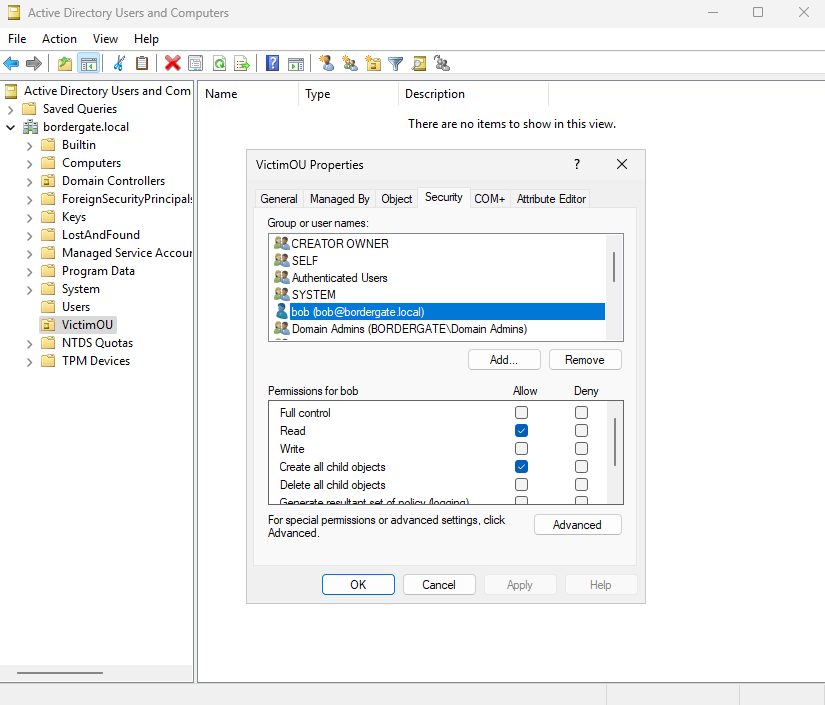Expand the Domain Controllers node
Viewport: 825px width, 705px height.
pyautogui.click(x=28, y=181)
